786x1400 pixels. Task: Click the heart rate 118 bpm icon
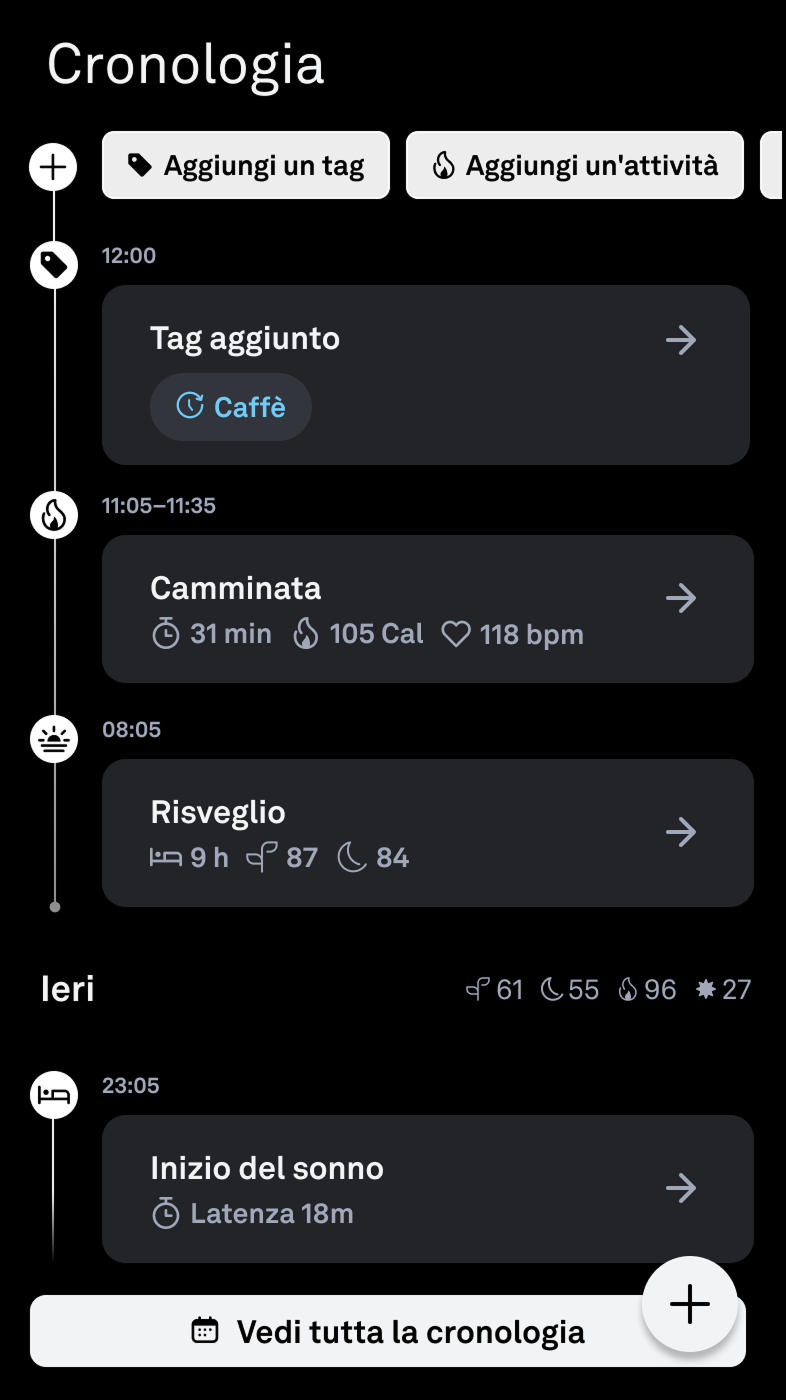coord(457,635)
